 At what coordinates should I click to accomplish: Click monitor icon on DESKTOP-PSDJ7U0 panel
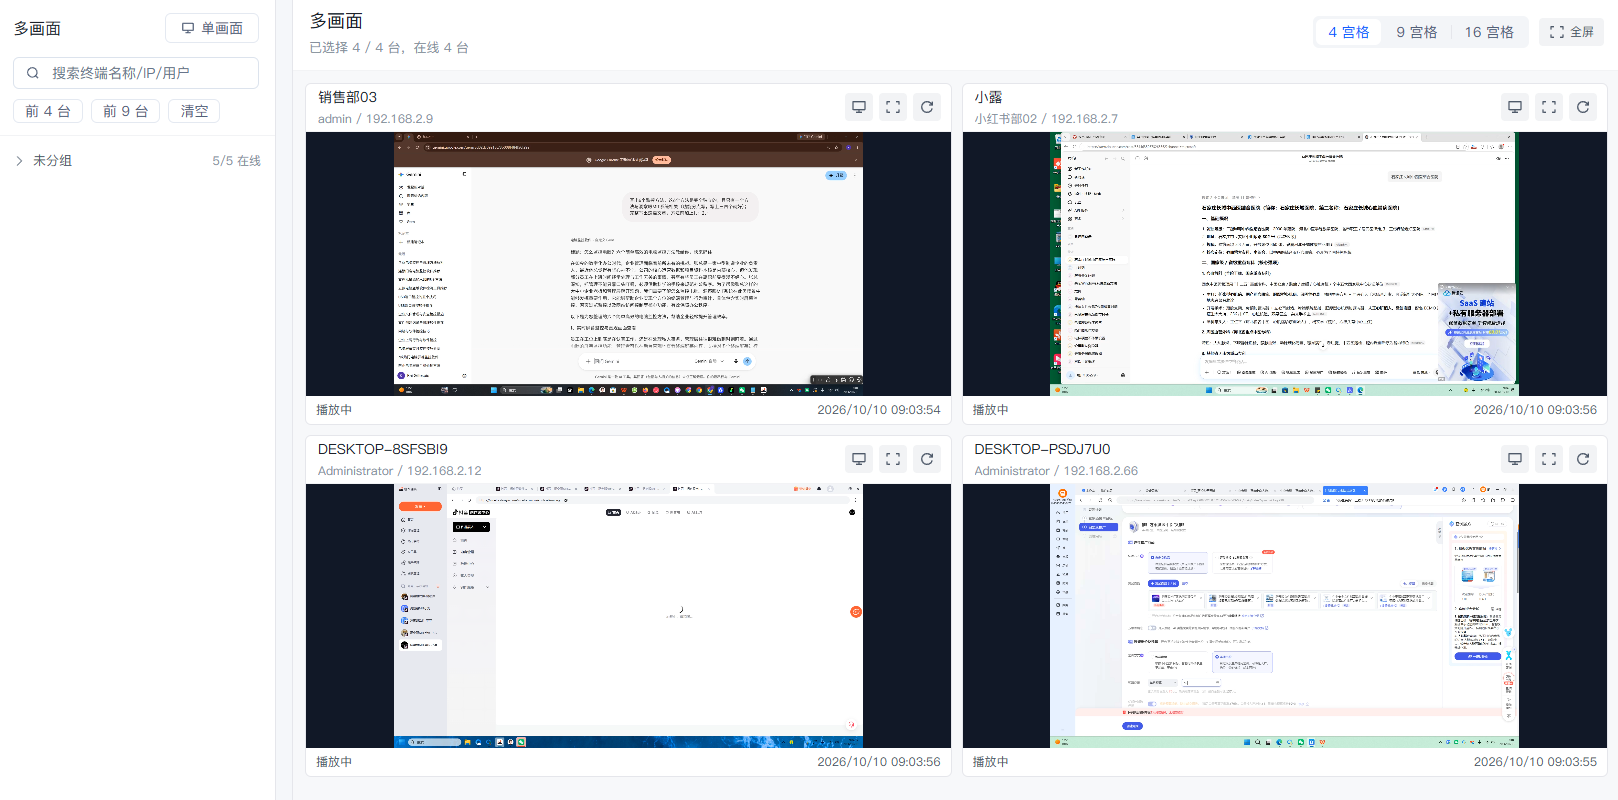coord(1515,459)
